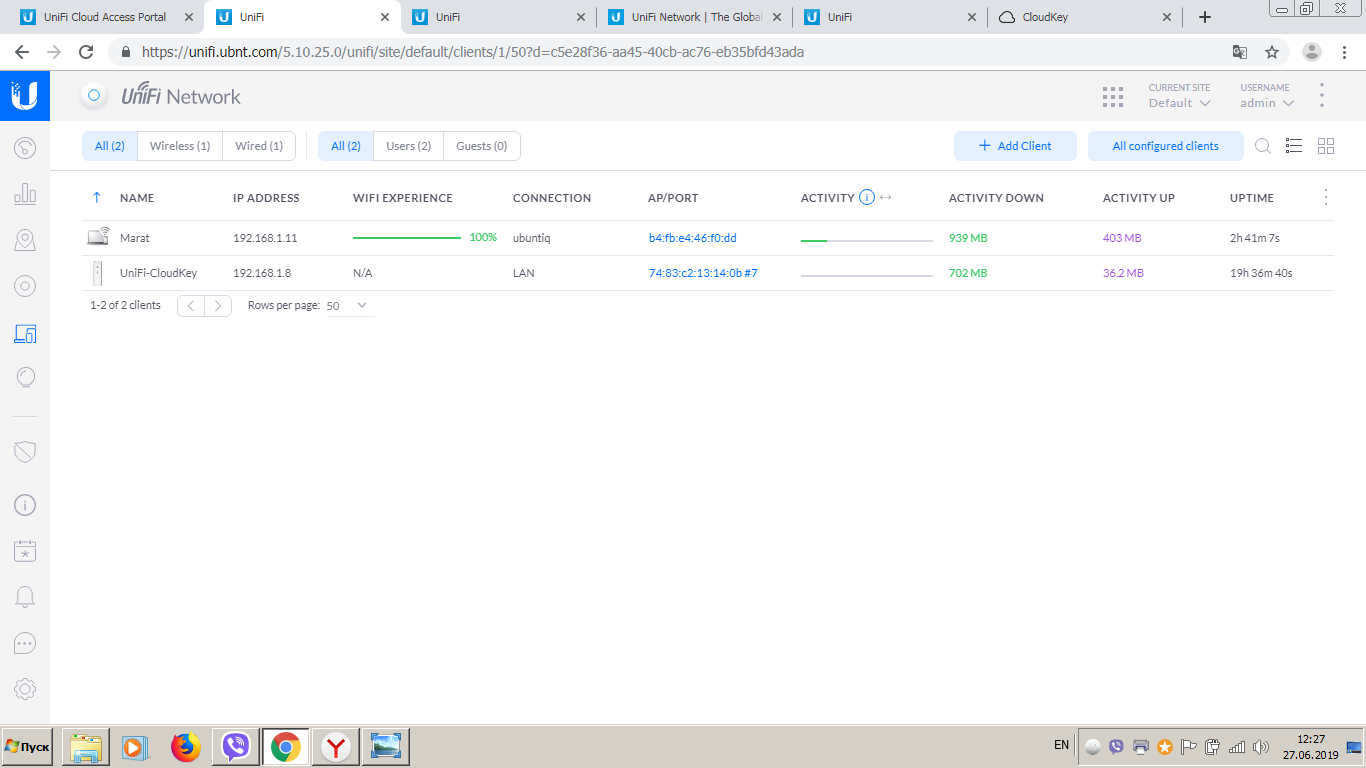The image size is (1366, 768).
Task: Filter by Wired (1) clients
Action: [259, 146]
